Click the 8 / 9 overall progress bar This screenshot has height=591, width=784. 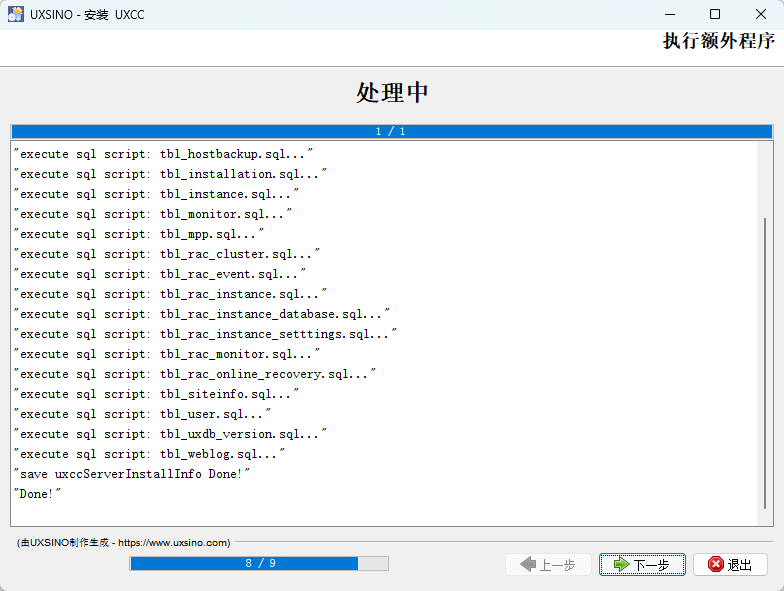tap(259, 563)
